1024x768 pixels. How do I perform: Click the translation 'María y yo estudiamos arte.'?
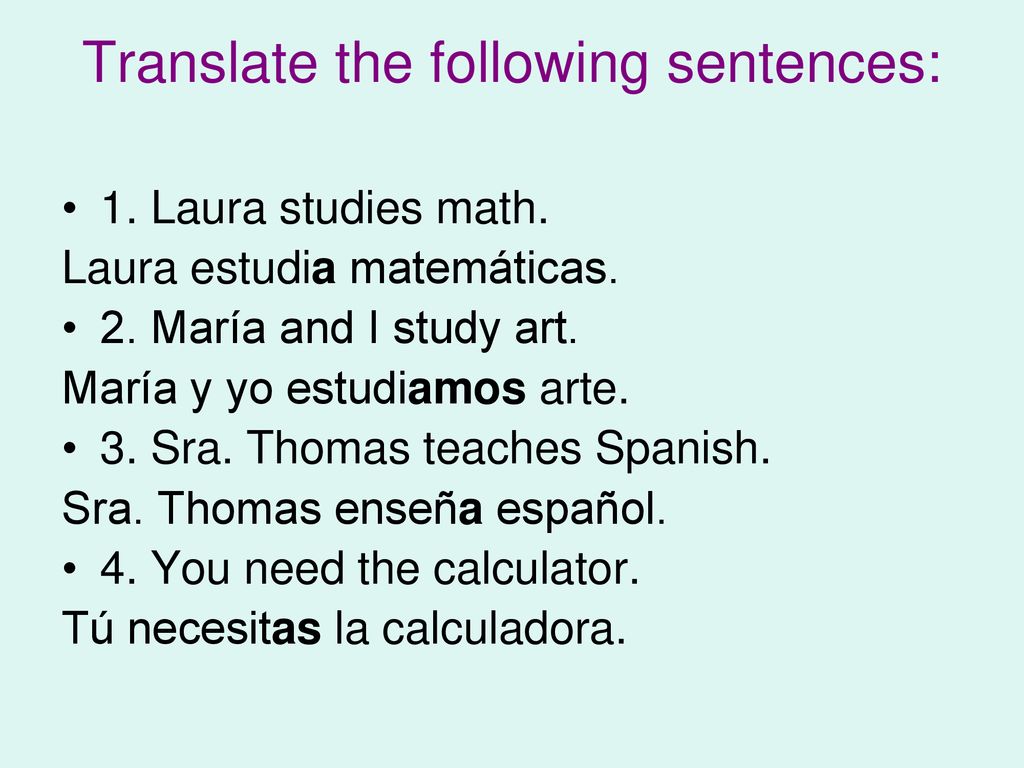345,389
